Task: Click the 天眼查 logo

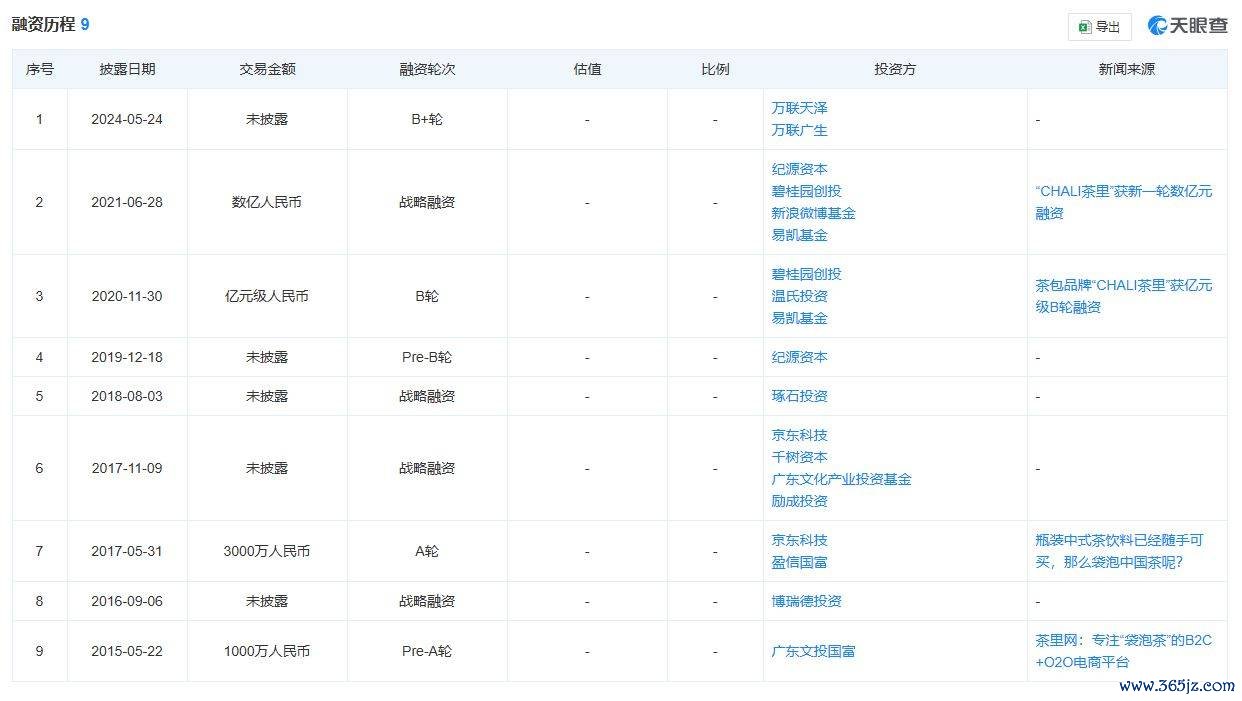Action: tap(1187, 26)
